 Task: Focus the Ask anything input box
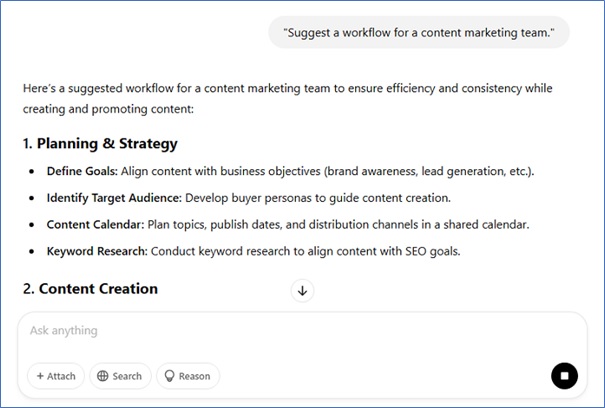(x=280, y=331)
